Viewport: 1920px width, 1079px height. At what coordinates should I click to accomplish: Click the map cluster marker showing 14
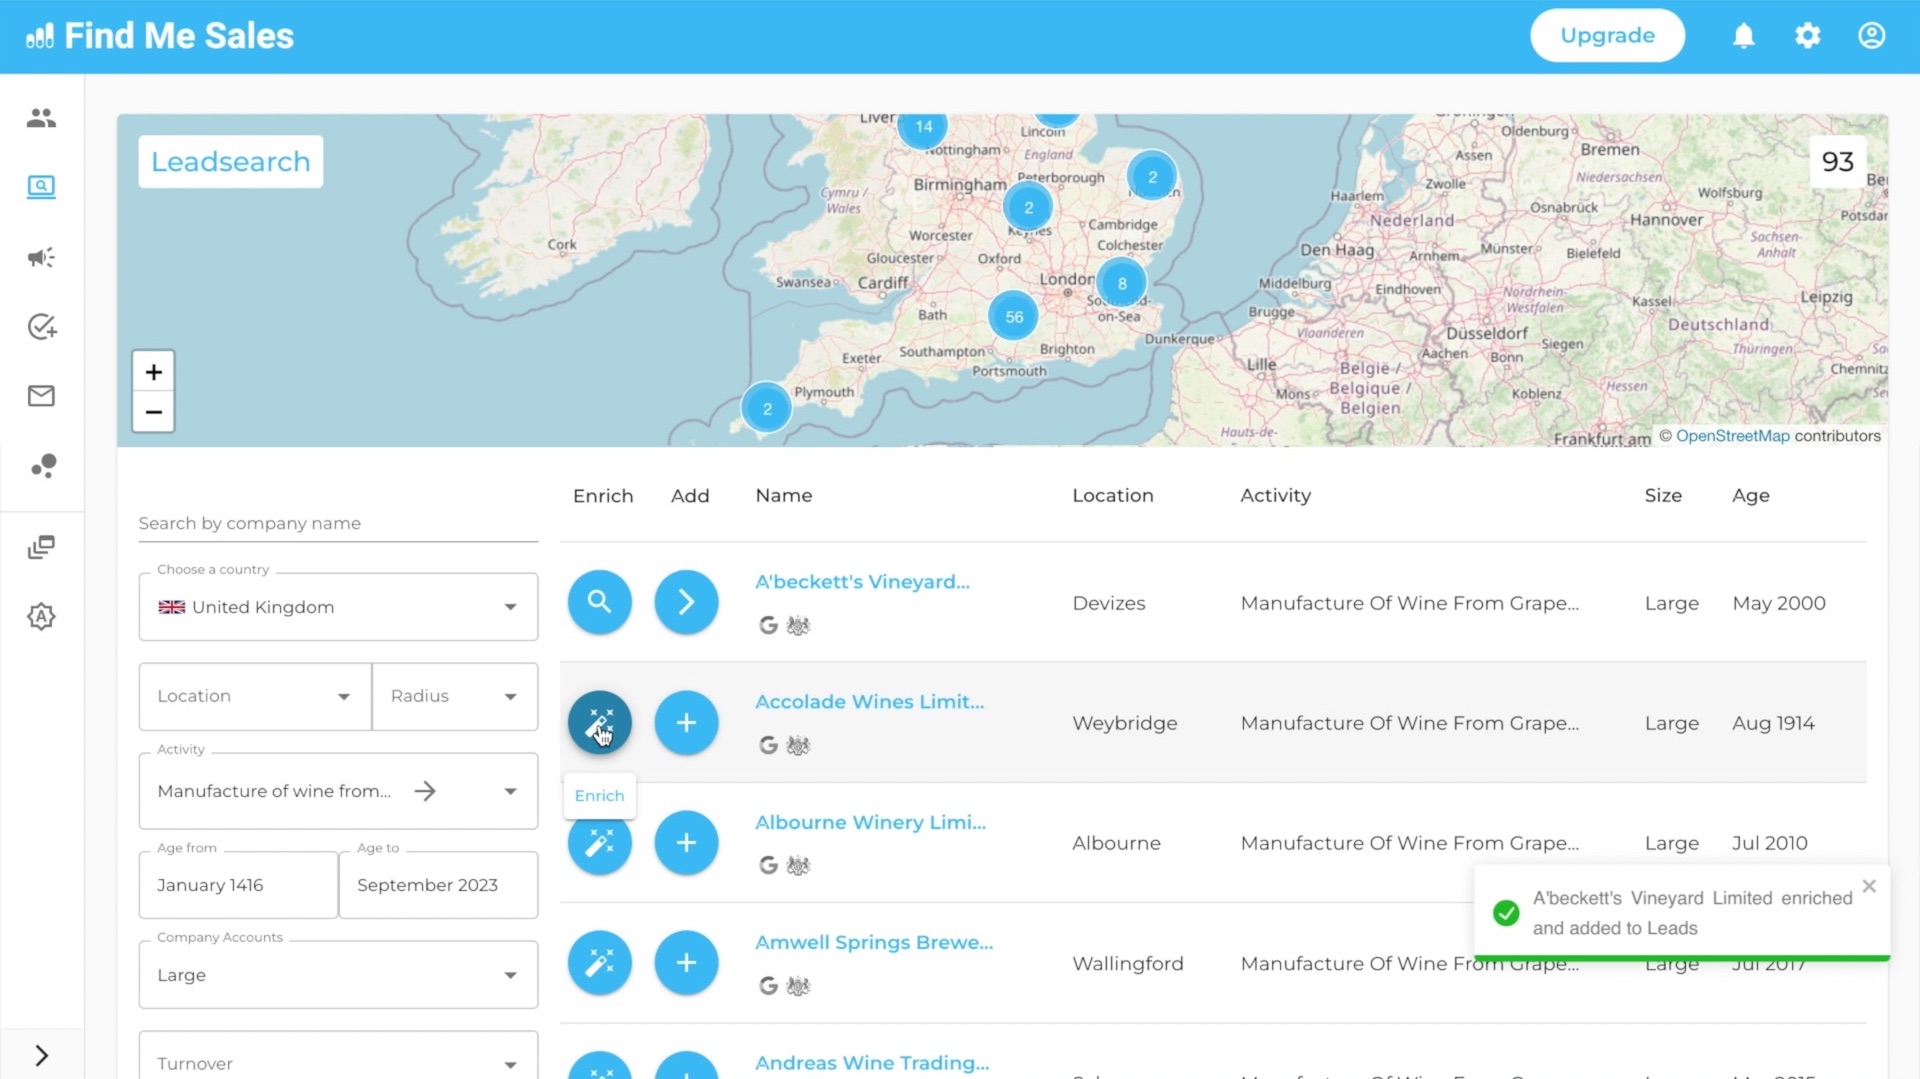point(923,127)
